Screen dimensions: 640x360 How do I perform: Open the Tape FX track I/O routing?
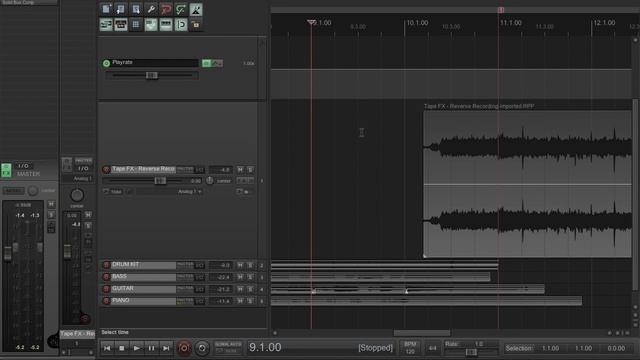tap(200, 169)
